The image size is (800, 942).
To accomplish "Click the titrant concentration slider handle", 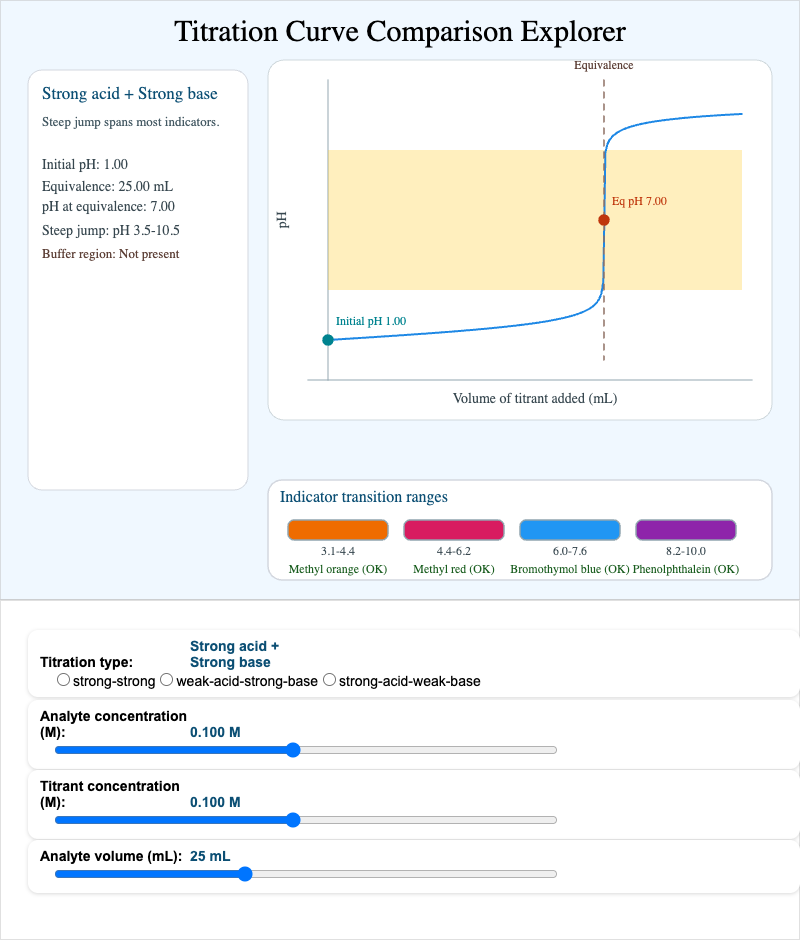I will (x=293, y=820).
